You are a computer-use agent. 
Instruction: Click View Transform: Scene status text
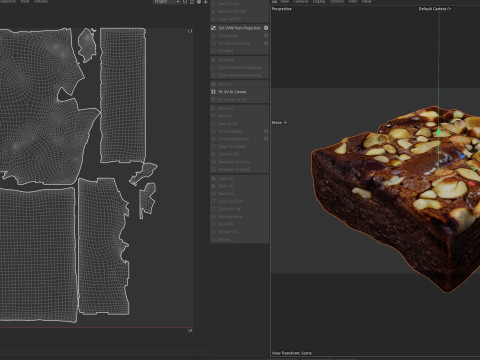292,353
